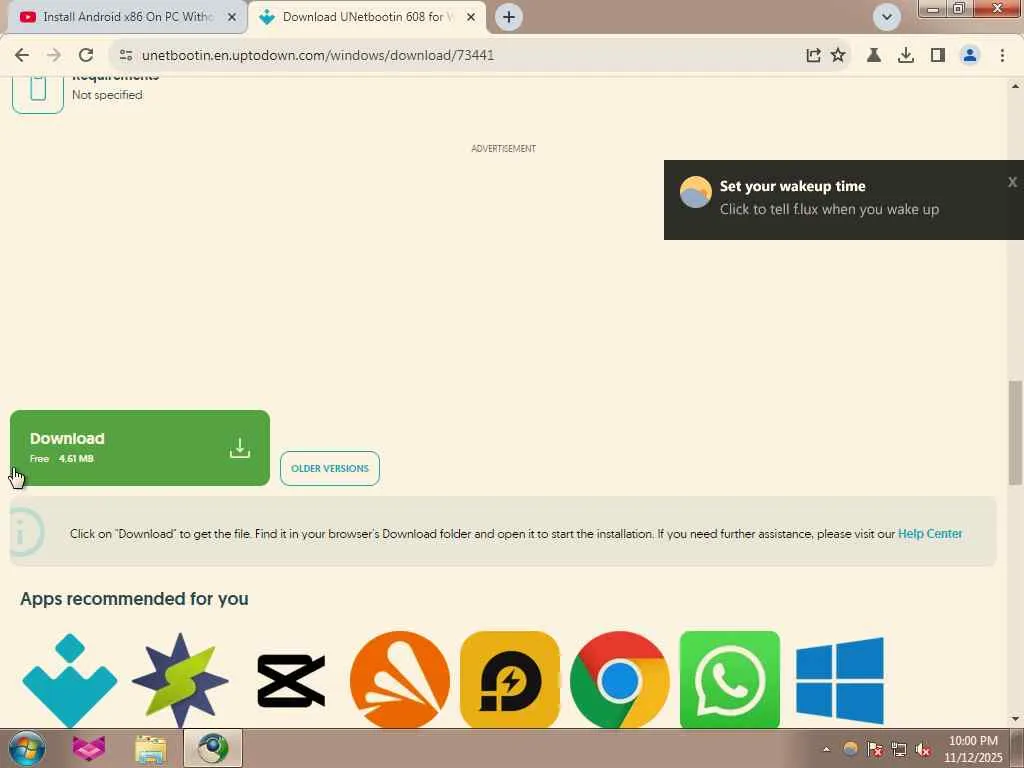Bookmark this page with the star
The image size is (1024, 768).
(x=838, y=56)
